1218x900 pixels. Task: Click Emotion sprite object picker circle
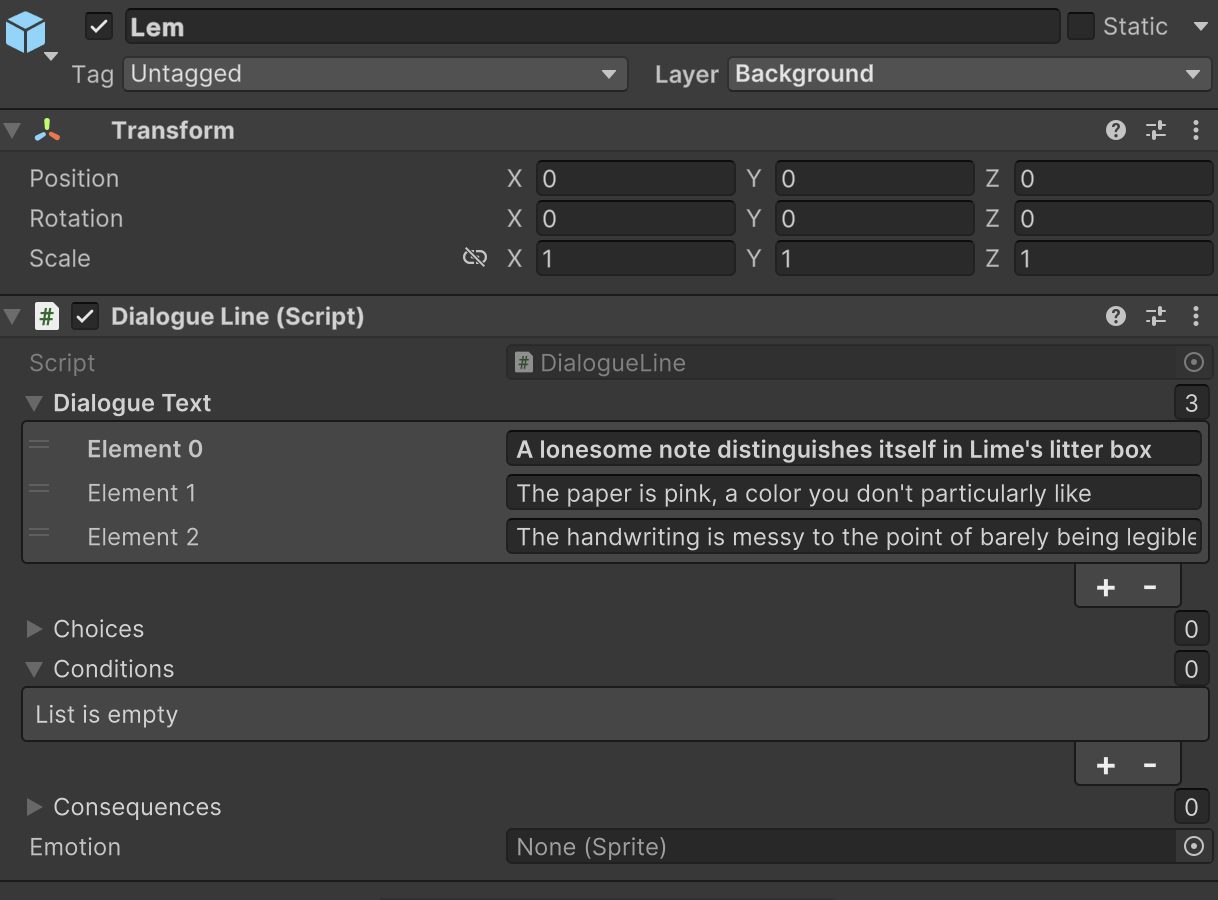(1193, 847)
